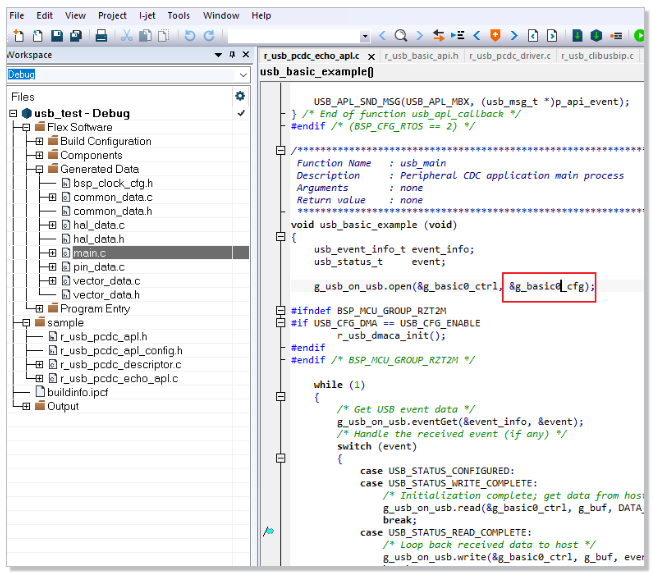Viewport: 653px width, 577px height.
Task: Pin the Workspace panel with the pushpin
Action: pos(232,55)
